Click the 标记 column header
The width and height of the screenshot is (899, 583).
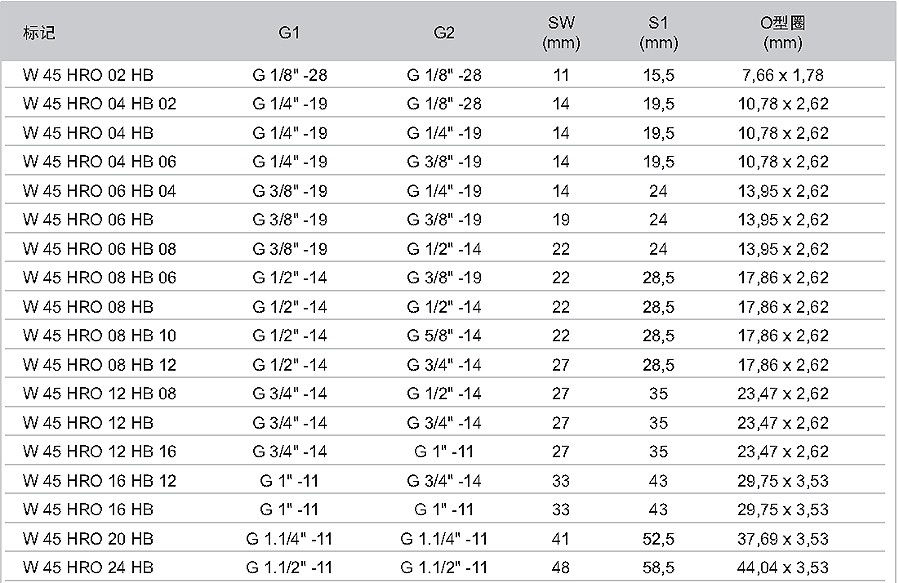tap(39, 33)
